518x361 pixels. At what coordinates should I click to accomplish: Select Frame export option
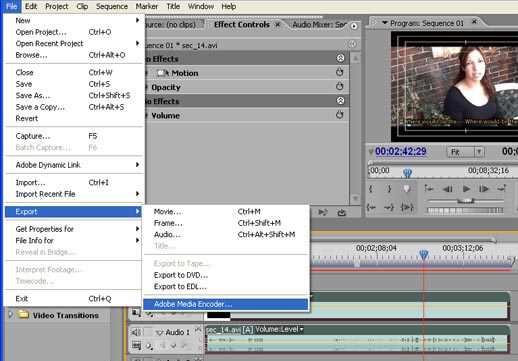(x=226, y=223)
